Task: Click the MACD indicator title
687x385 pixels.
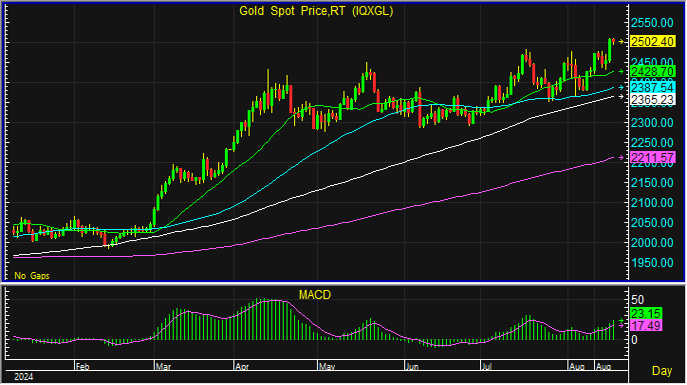Action: pos(315,295)
